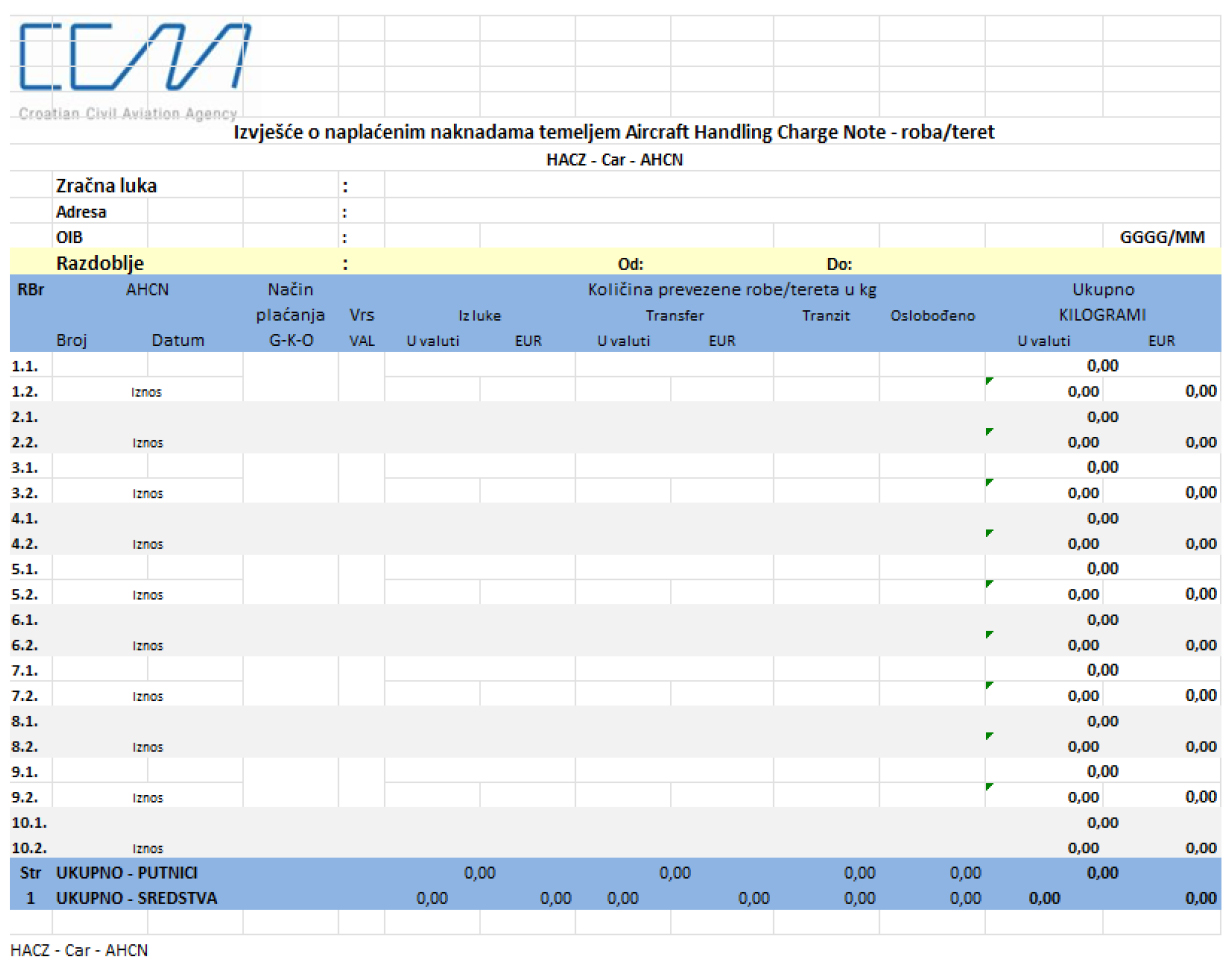Select the report title starting with Izvješće
The height and width of the screenshot is (970, 1230).
pyautogui.click(x=614, y=132)
